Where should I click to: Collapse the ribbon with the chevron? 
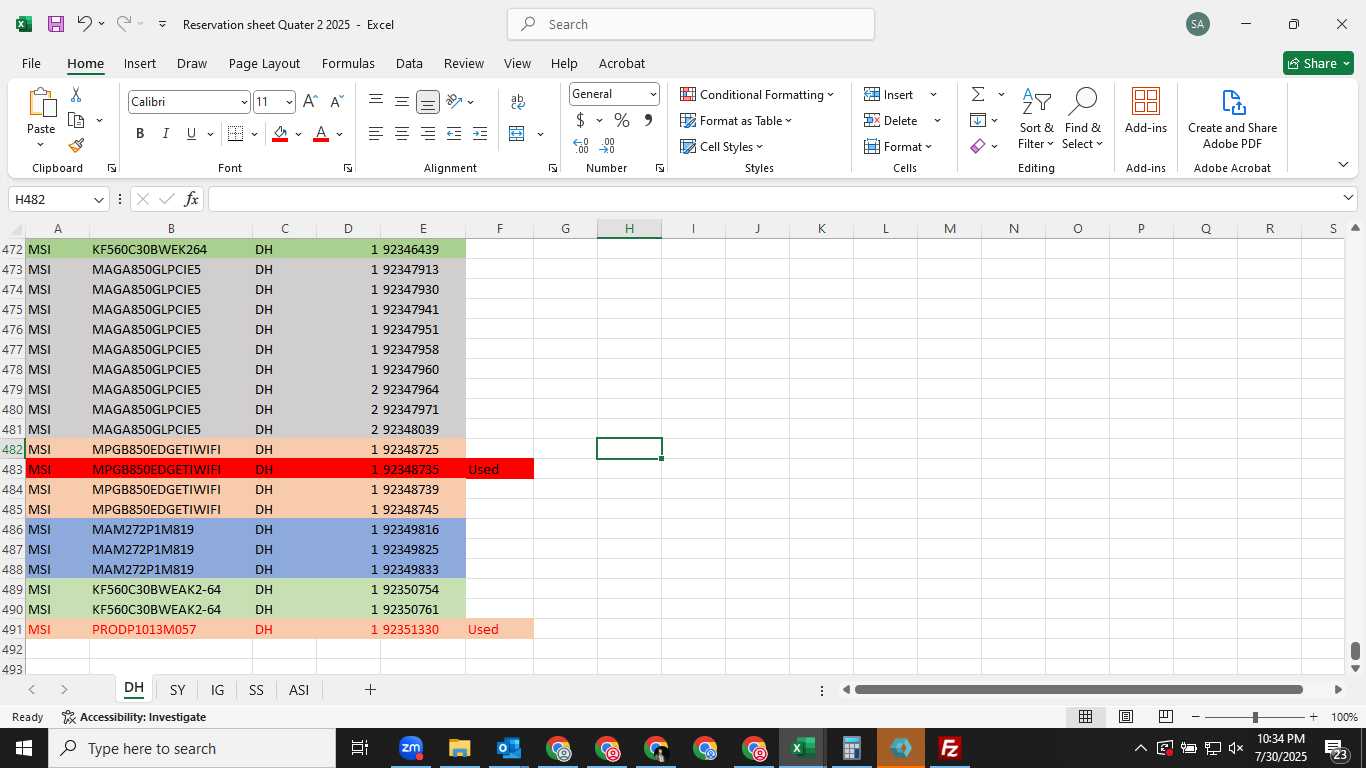(x=1343, y=165)
